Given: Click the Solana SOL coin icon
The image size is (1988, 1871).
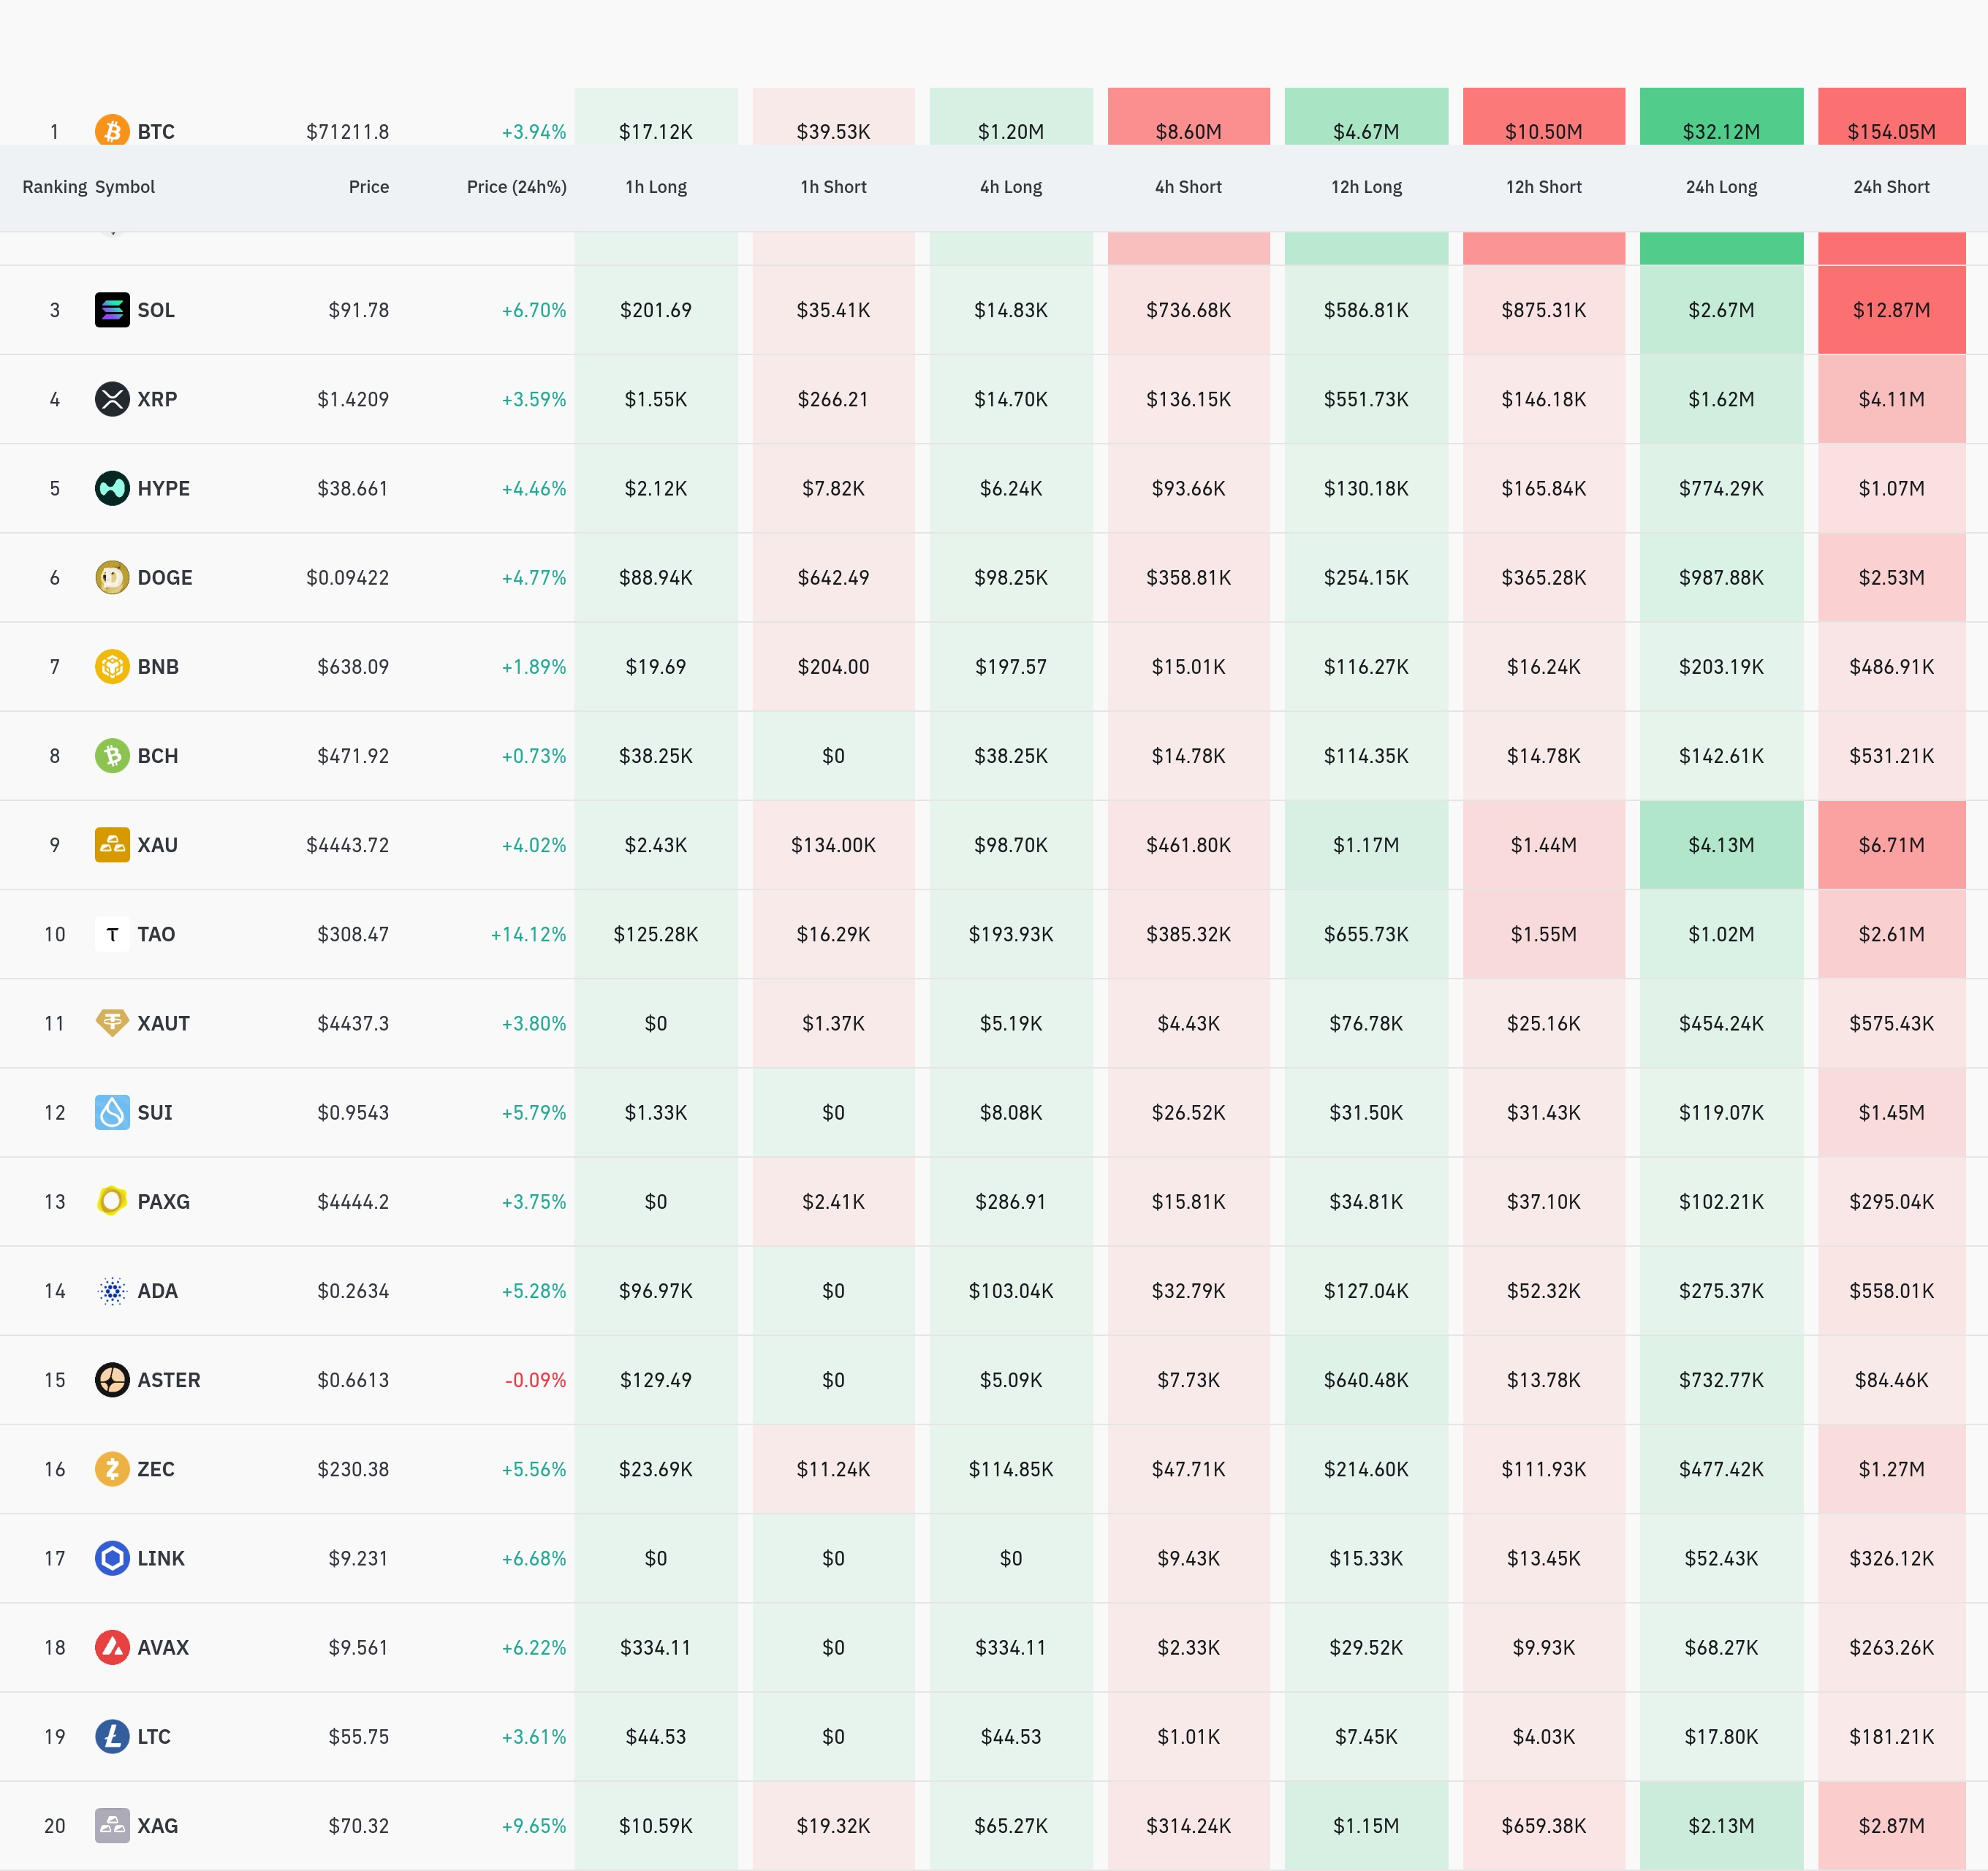Looking at the screenshot, I should click(112, 310).
